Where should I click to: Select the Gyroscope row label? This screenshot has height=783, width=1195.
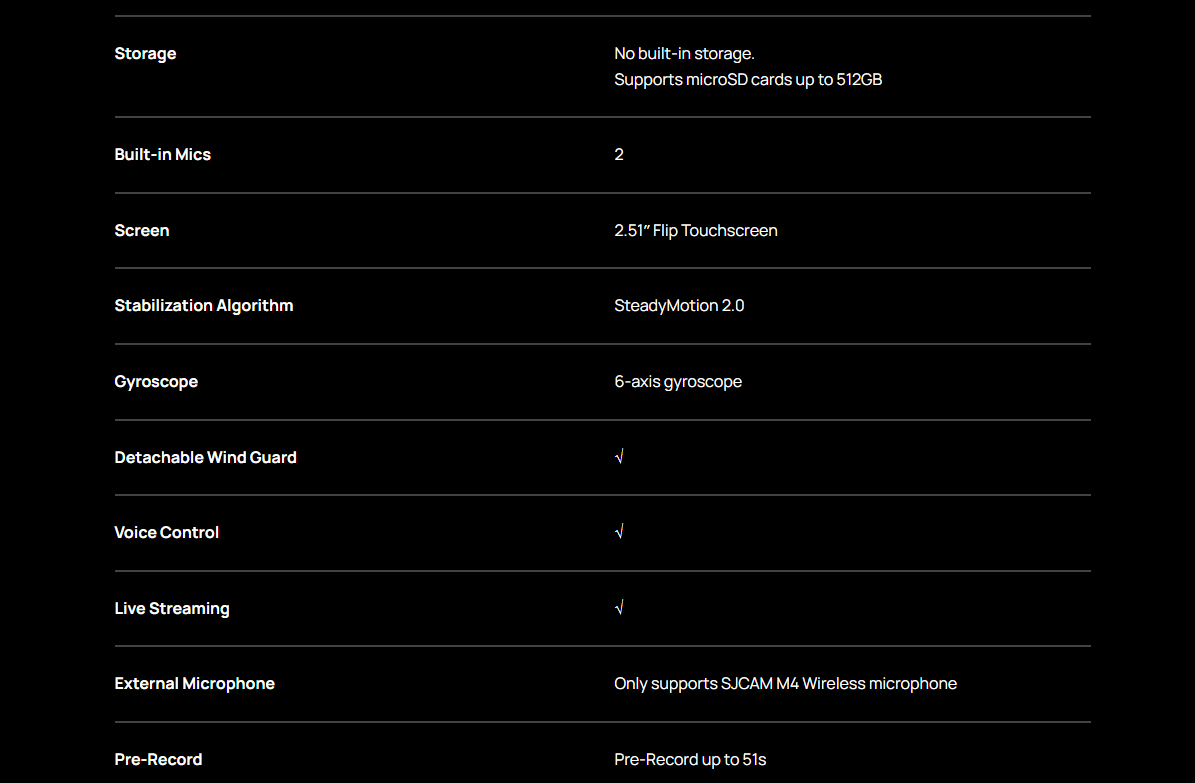click(x=156, y=382)
